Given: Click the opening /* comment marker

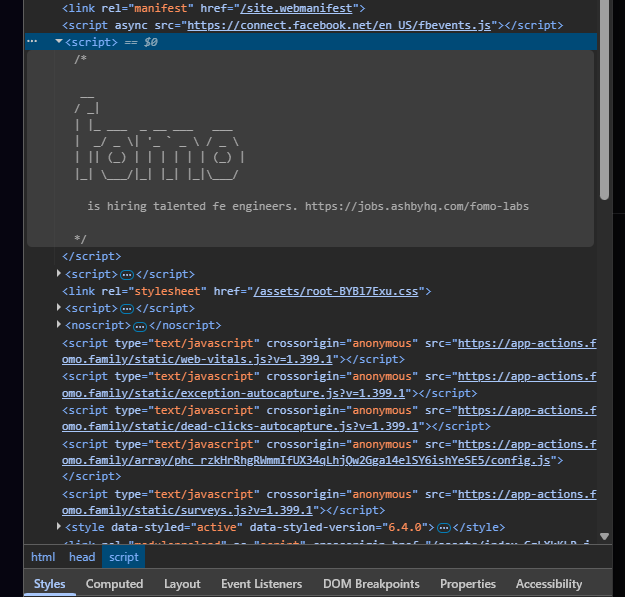Looking at the screenshot, I should click(81, 59).
